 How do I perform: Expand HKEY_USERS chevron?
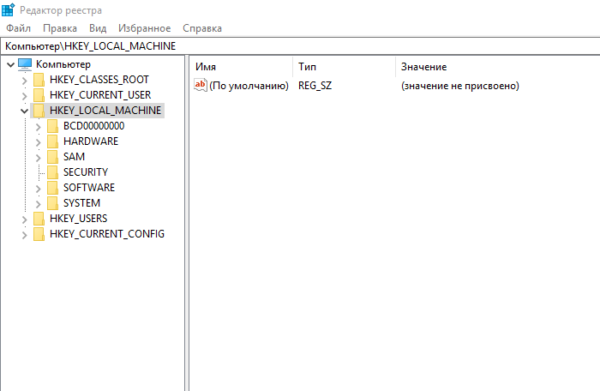click(24, 219)
